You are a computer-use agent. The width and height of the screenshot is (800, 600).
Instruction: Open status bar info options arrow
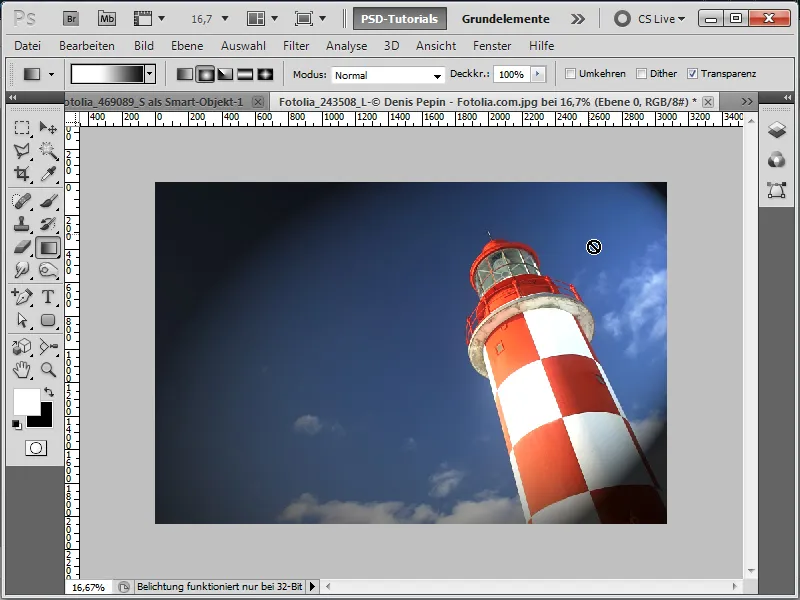click(313, 587)
